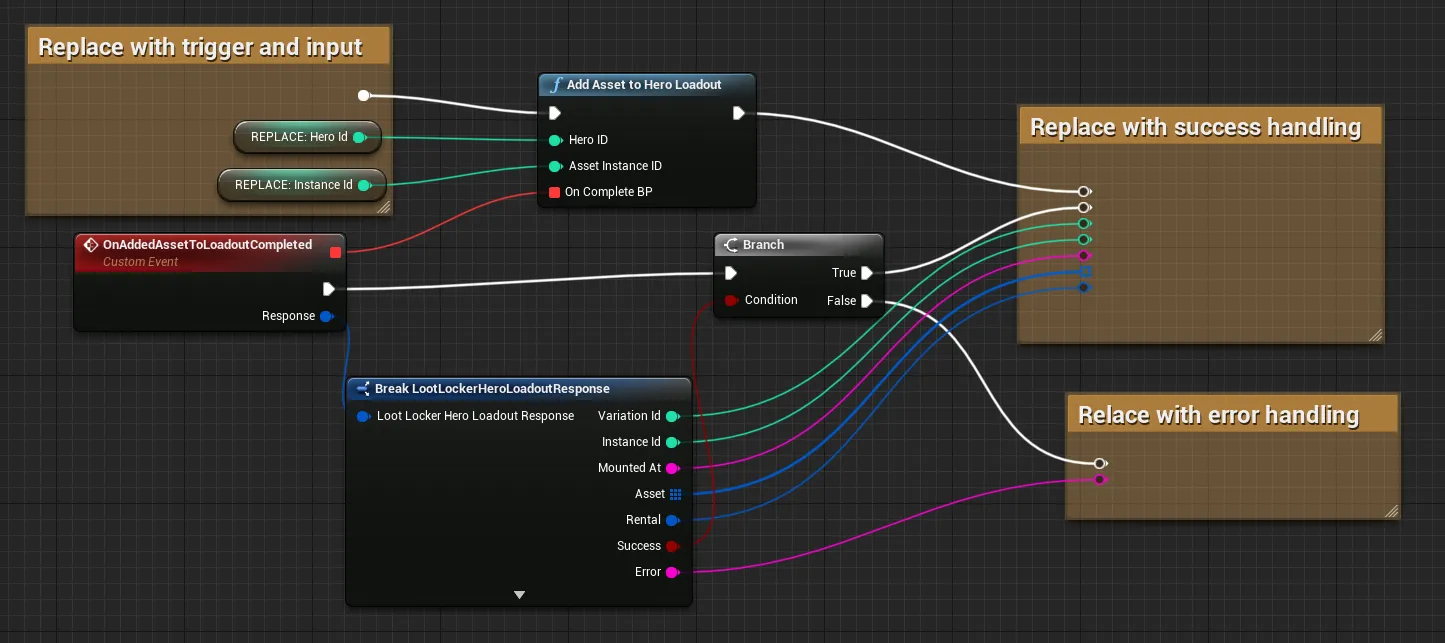Click the OnAddedAssetToLoadoutCompleted exec output pin
1445x643 pixels.
[x=329, y=289]
